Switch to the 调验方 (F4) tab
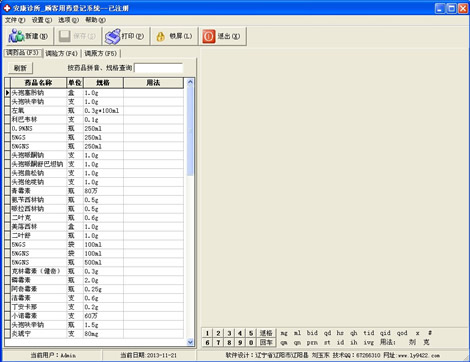Image resolution: width=470 pixels, height=362 pixels. 61,53
